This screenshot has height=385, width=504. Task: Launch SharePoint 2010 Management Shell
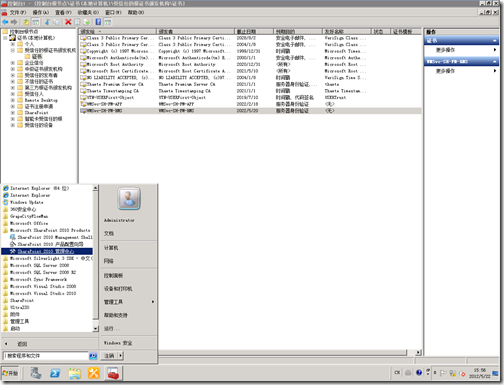(51, 237)
